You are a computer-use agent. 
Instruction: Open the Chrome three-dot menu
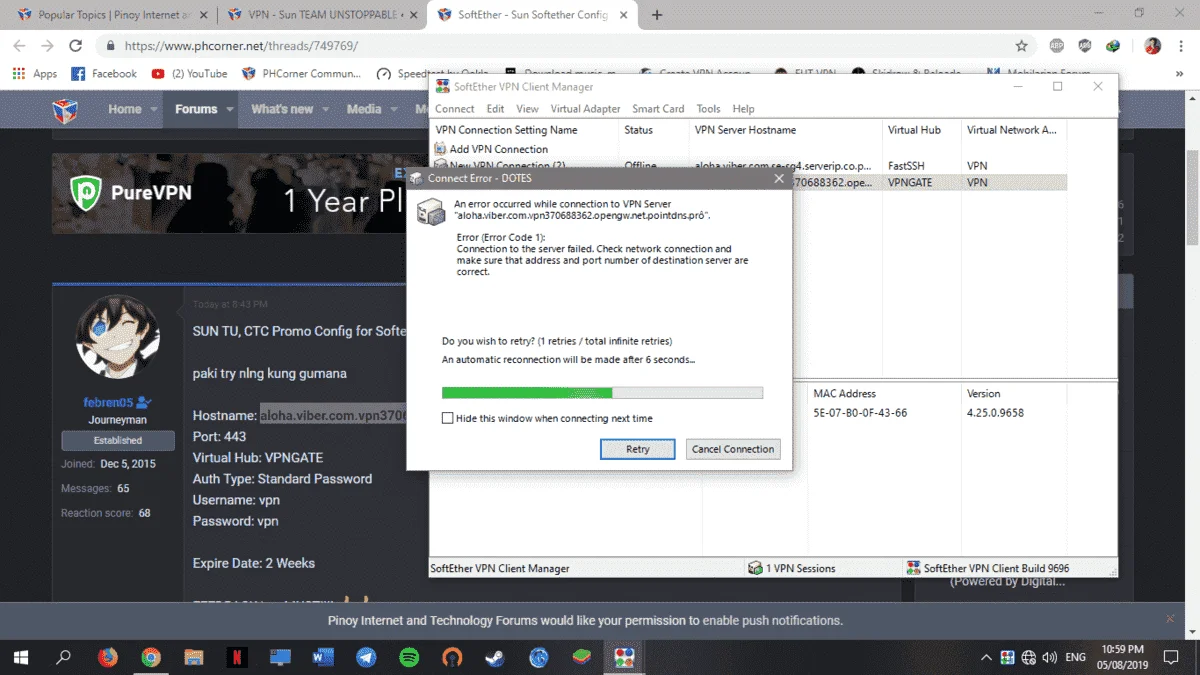[1181, 46]
